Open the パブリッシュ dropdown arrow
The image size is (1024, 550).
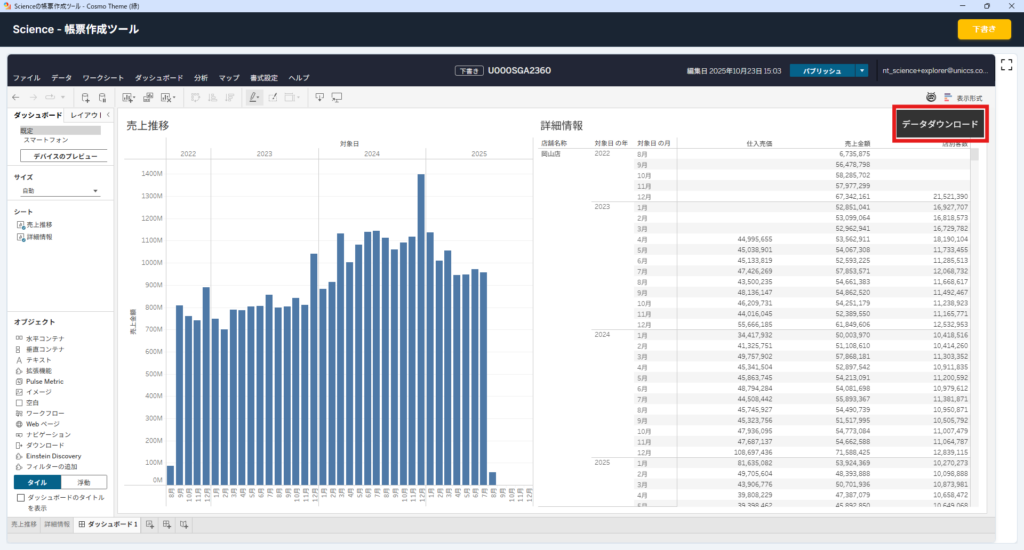(862, 71)
